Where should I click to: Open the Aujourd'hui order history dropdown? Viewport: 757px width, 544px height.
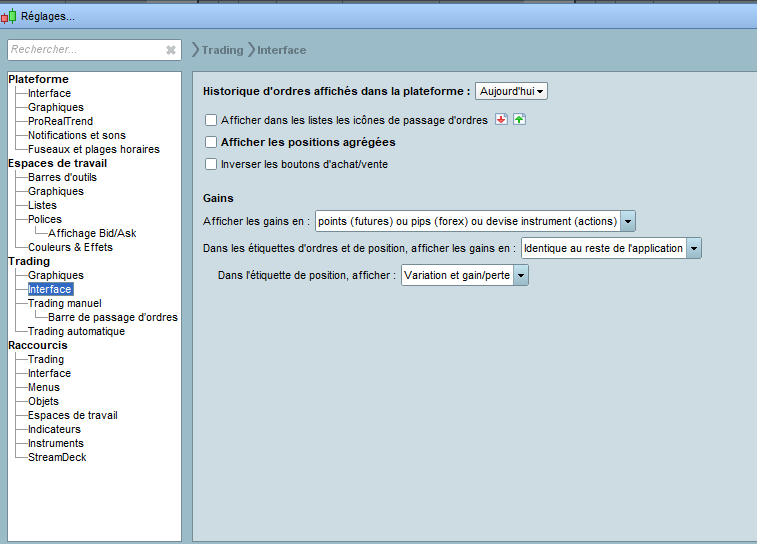[511, 91]
